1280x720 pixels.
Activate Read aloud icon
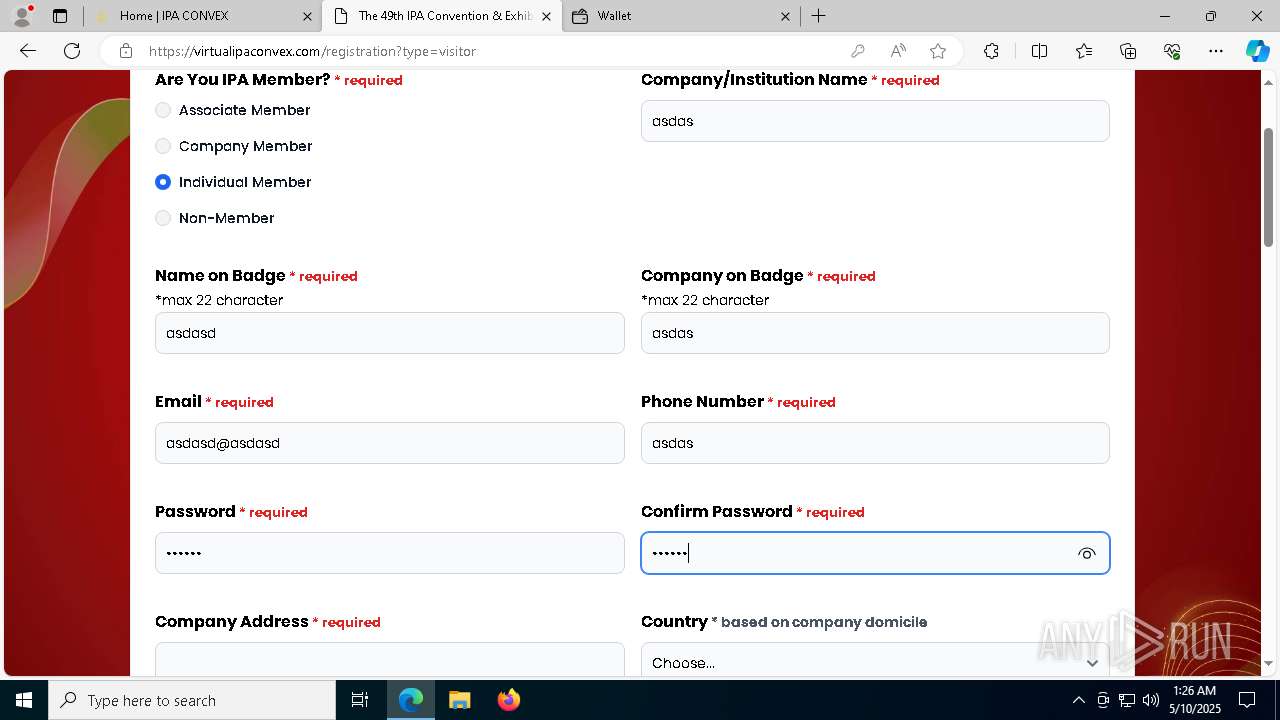tap(898, 51)
